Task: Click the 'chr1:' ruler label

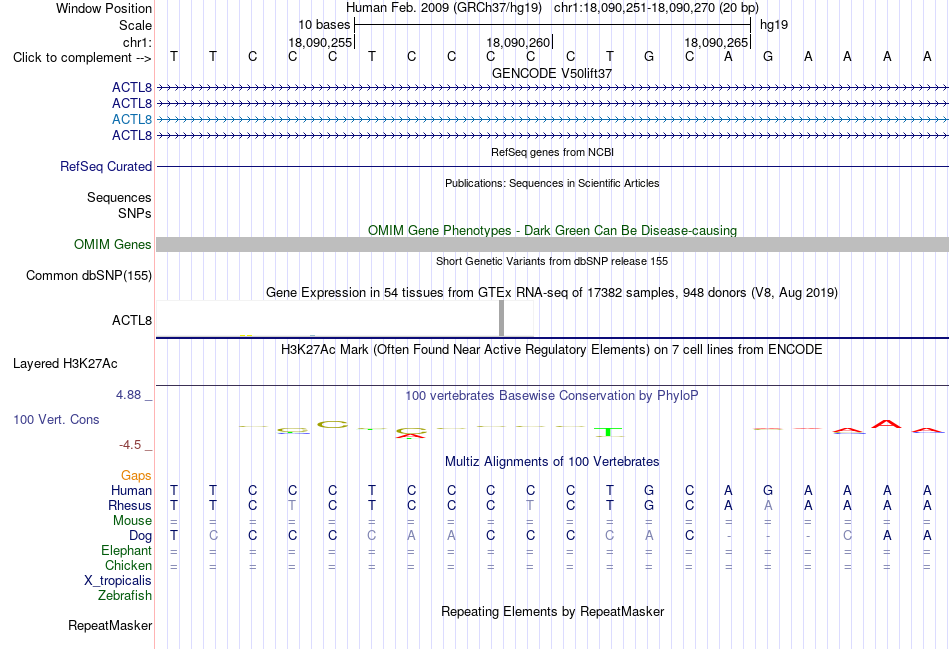Action: point(137,42)
